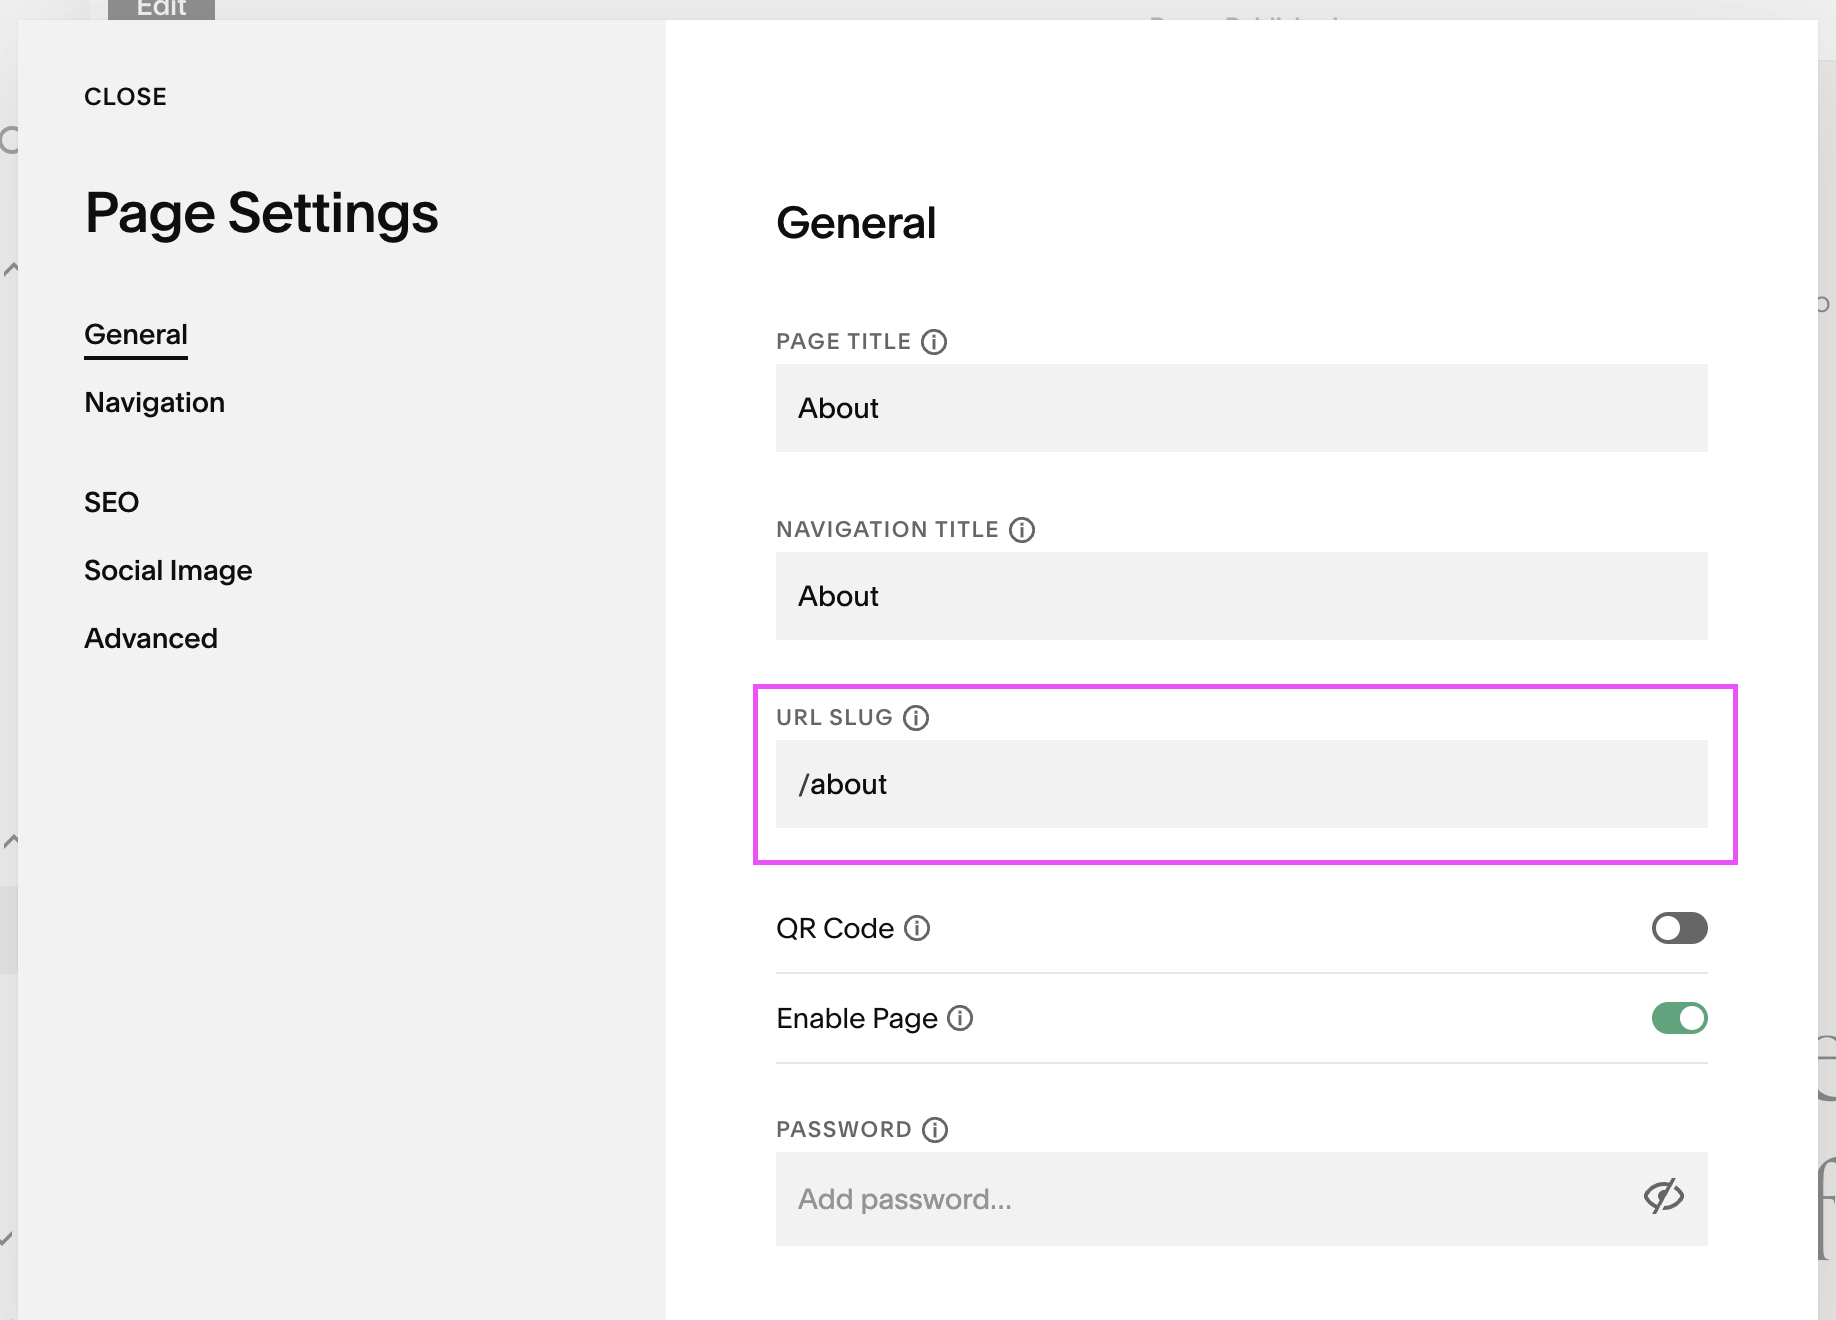
Task: Click the PAGE TITLE label
Action: [843, 342]
